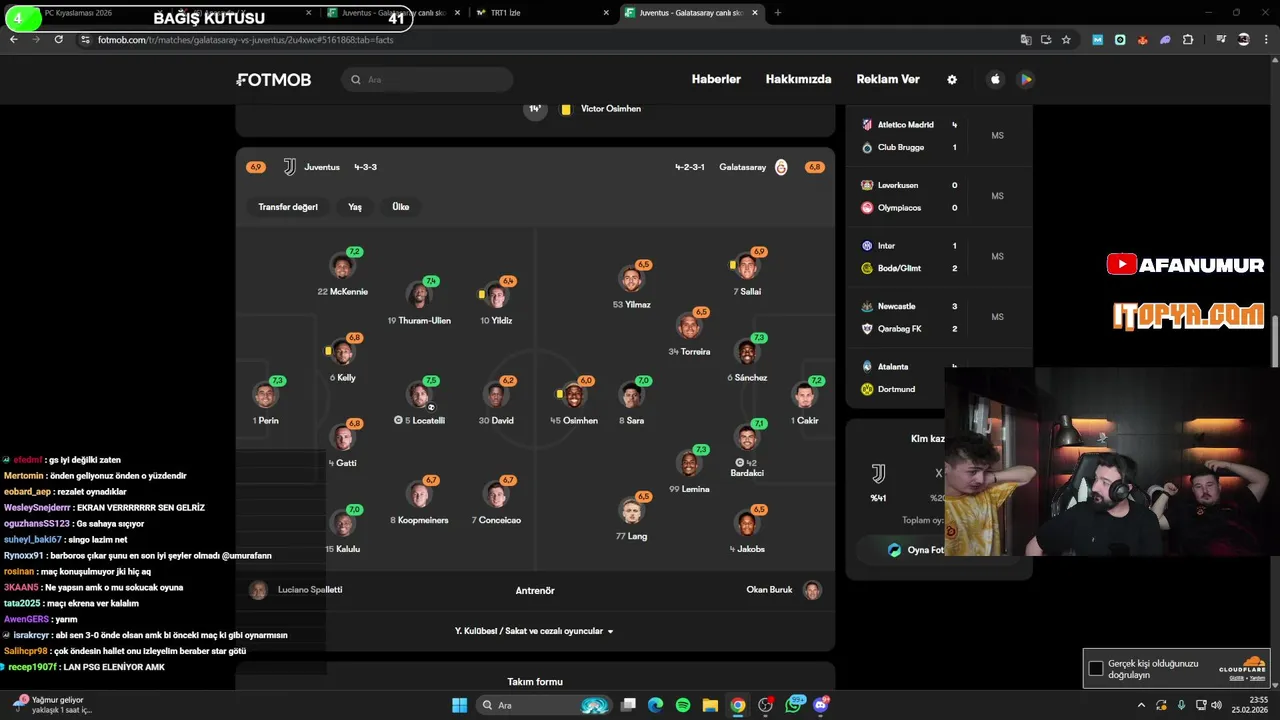The width and height of the screenshot is (1280, 720).
Task: Click Lang's player avatar
Action: pos(632,511)
